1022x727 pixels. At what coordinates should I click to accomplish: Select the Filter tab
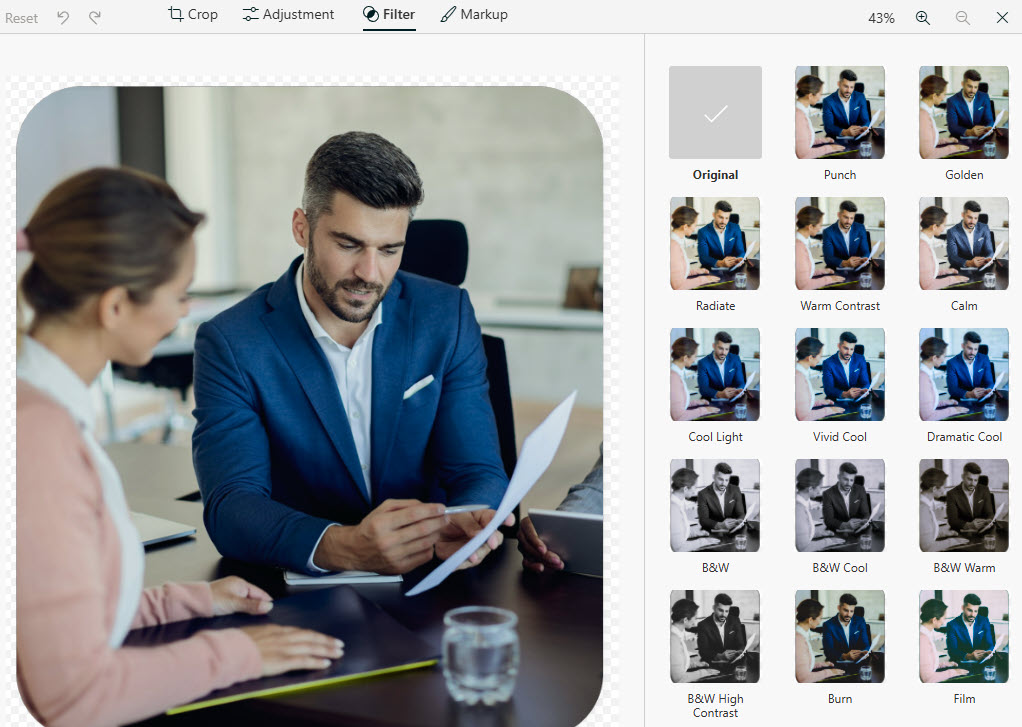(x=389, y=15)
